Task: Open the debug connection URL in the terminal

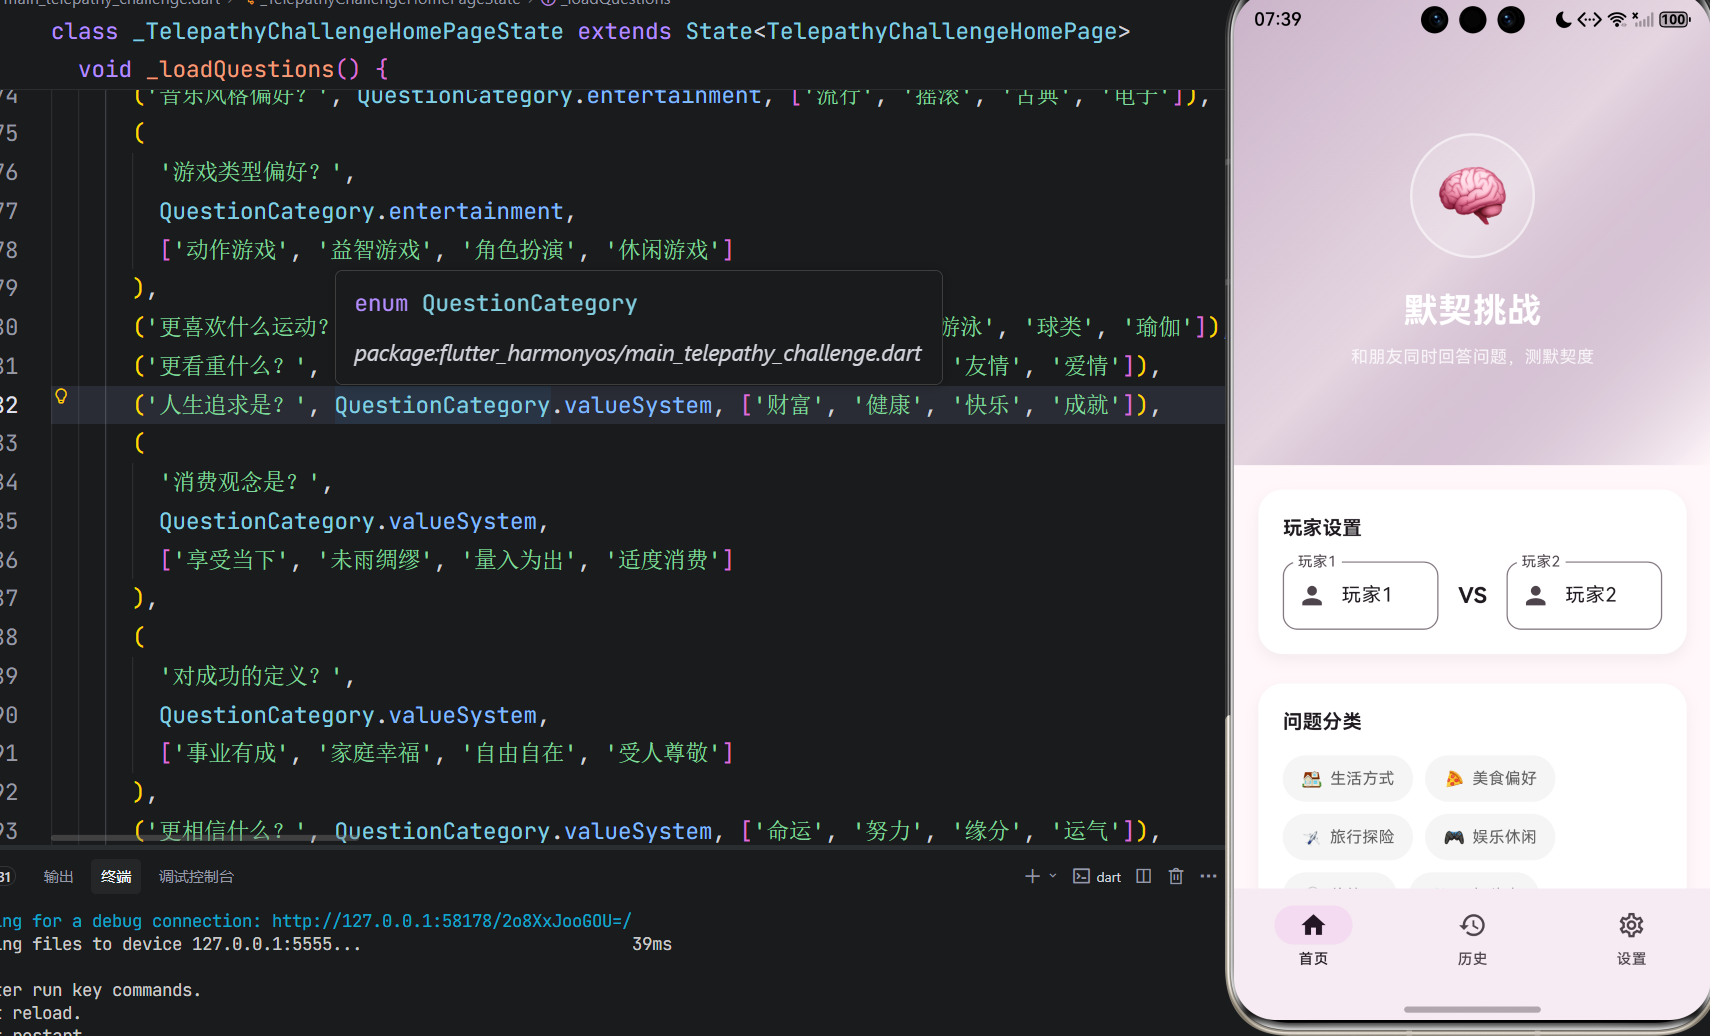Action: (x=452, y=921)
